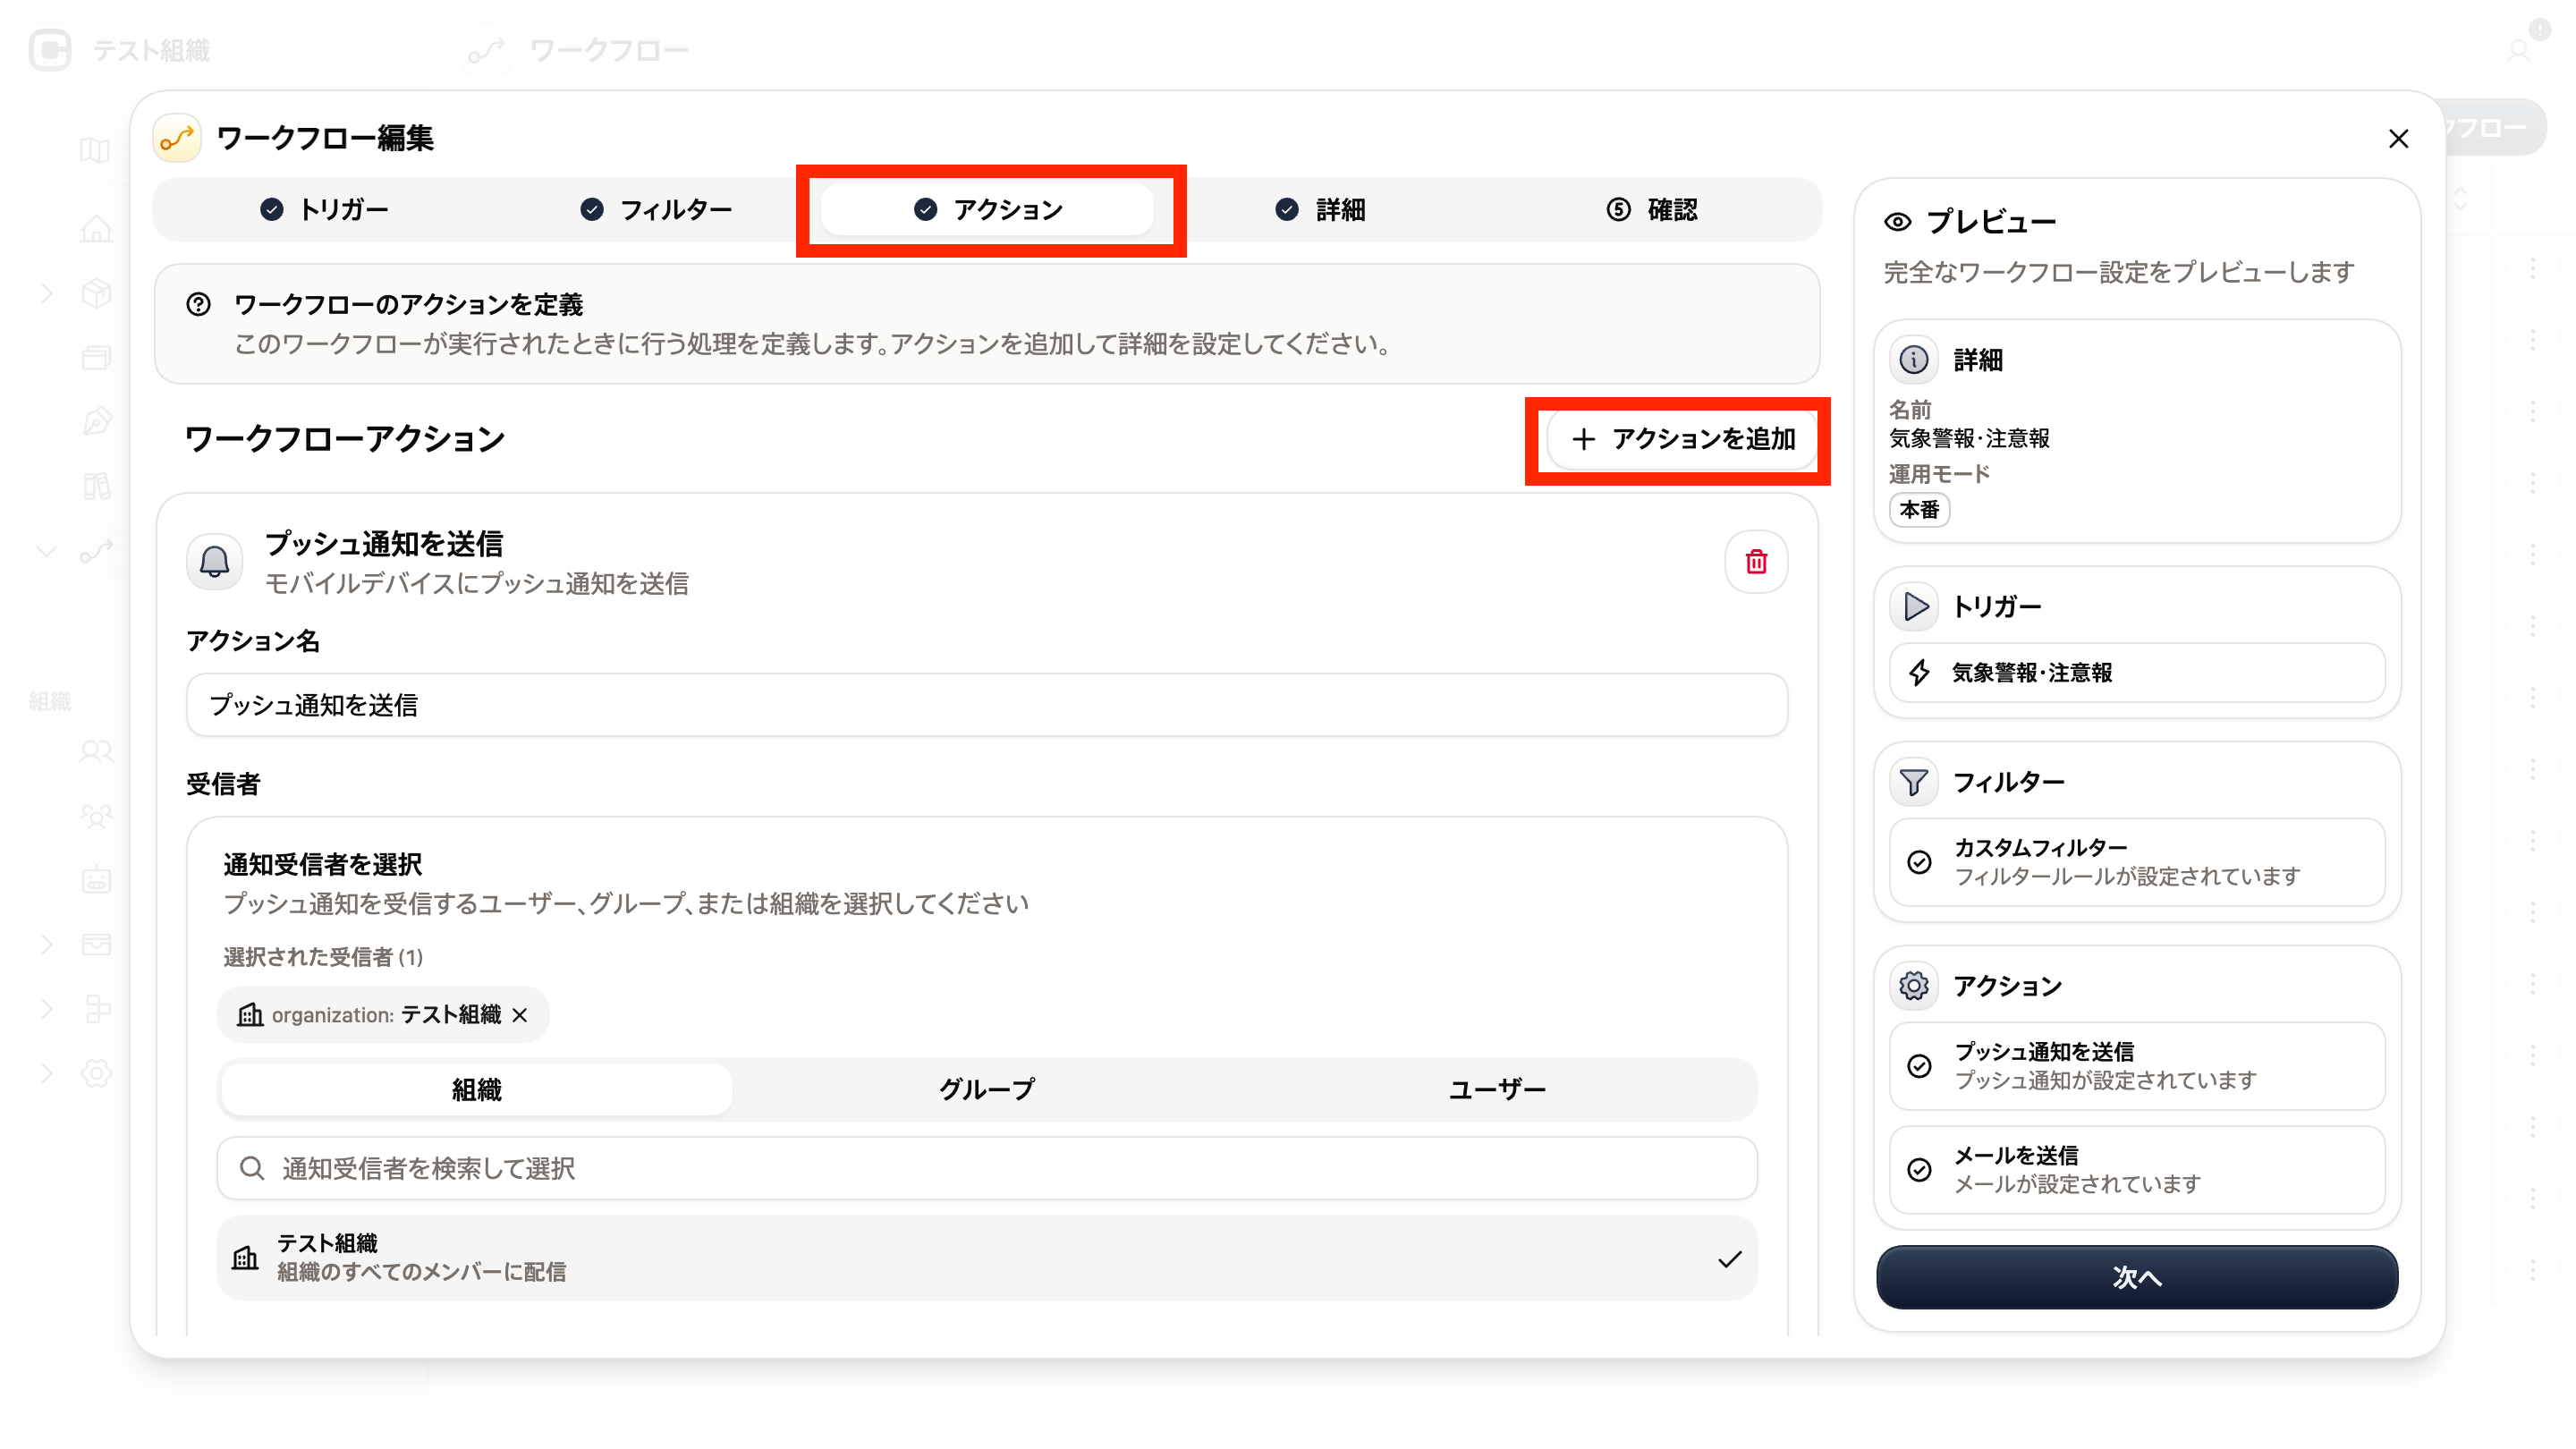Switch to the トリガー step tab

(x=324, y=209)
